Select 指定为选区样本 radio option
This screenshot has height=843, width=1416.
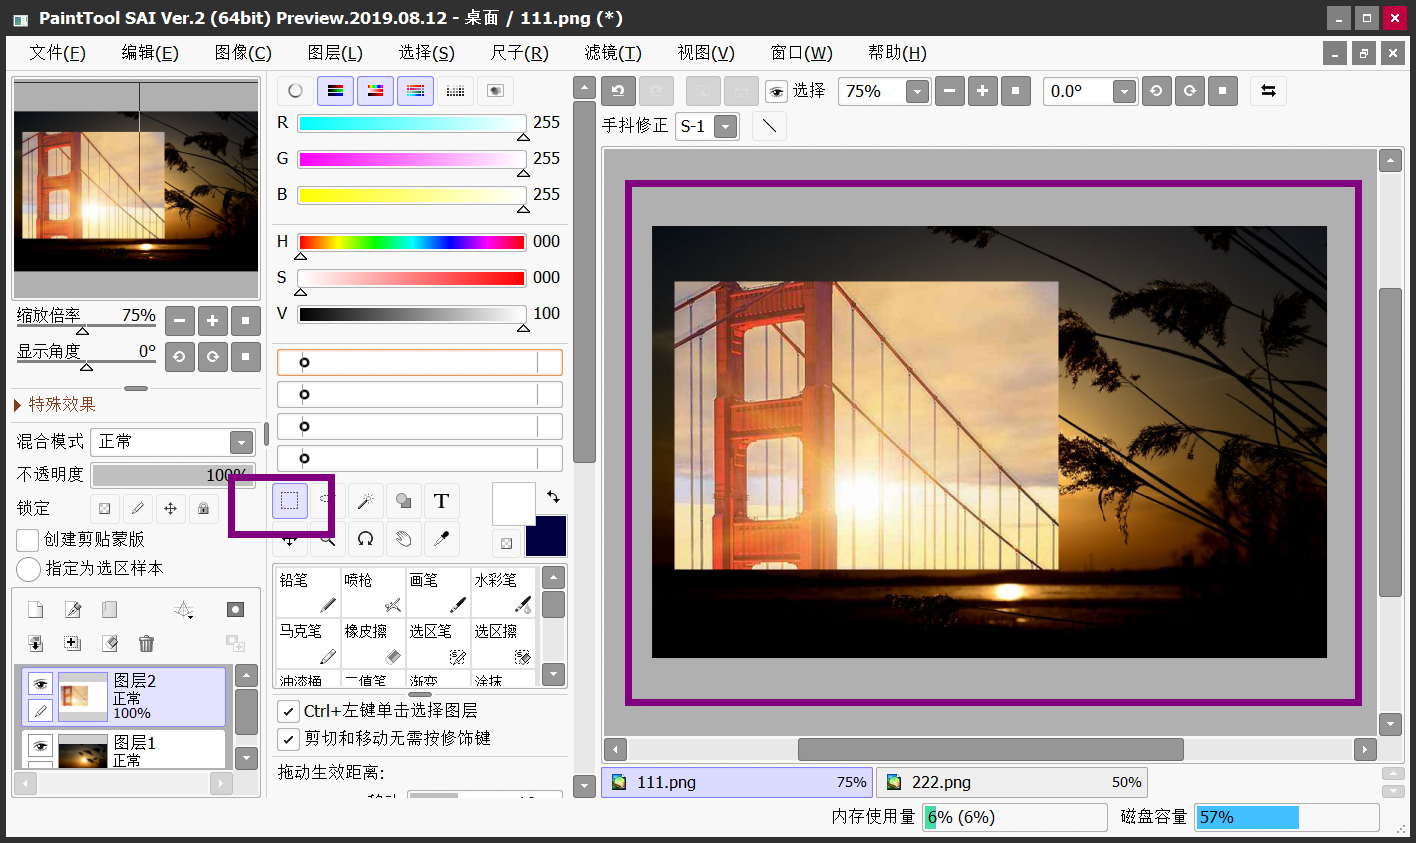pyautogui.click(x=28, y=569)
